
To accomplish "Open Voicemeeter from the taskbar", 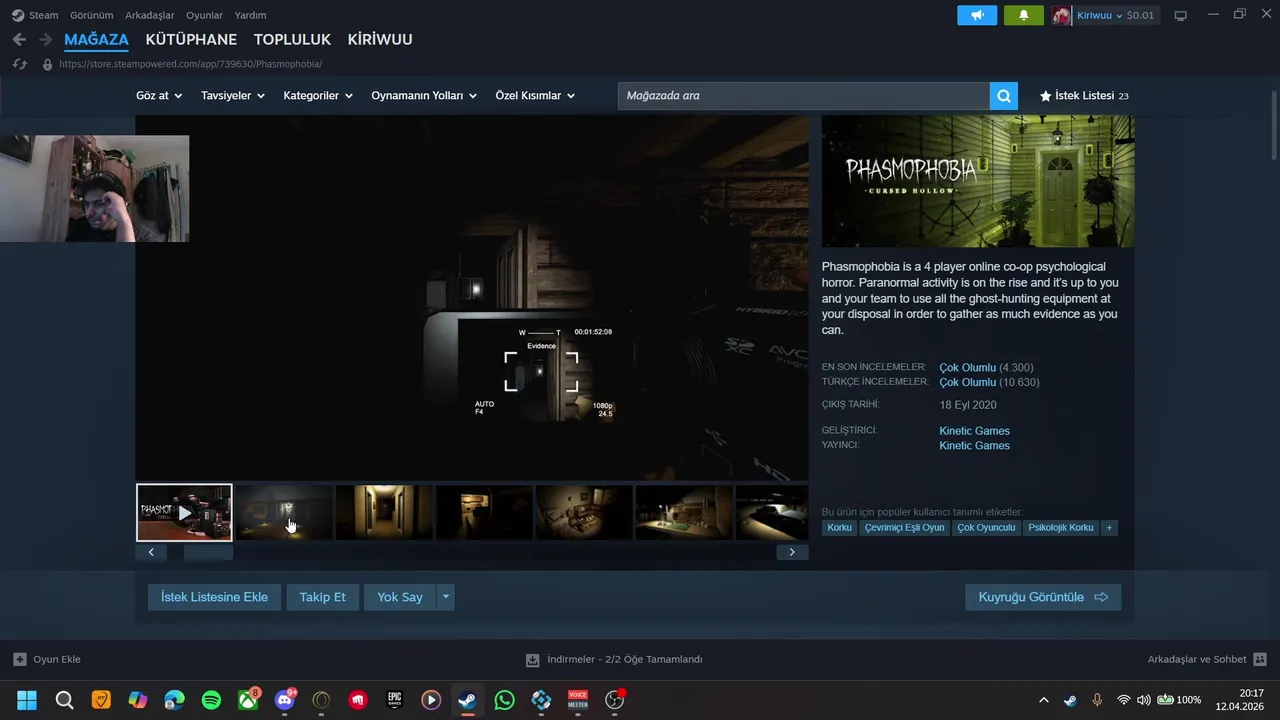I will (578, 700).
